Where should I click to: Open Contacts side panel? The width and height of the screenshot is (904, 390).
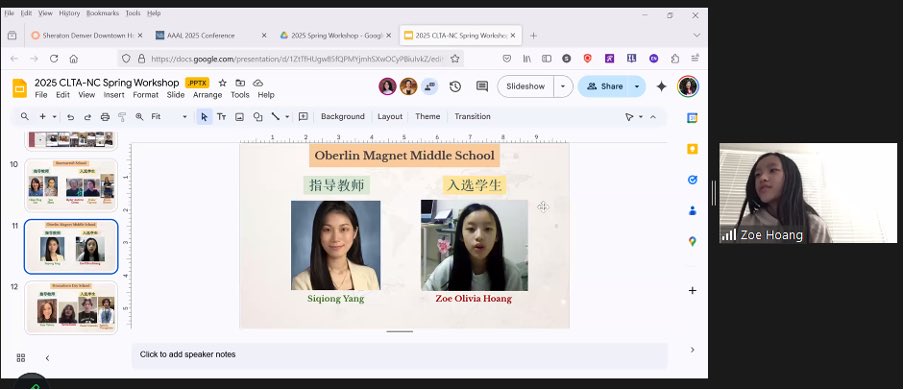tap(692, 211)
